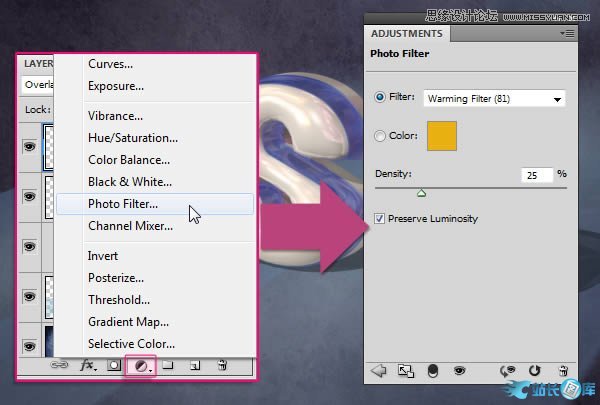Viewport: 600px width, 405px height.
Task: Select the Filter radio button
Action: point(380,98)
